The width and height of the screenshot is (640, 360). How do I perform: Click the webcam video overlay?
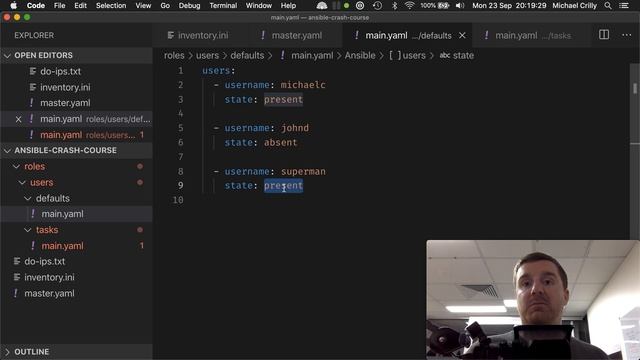[x=533, y=300]
